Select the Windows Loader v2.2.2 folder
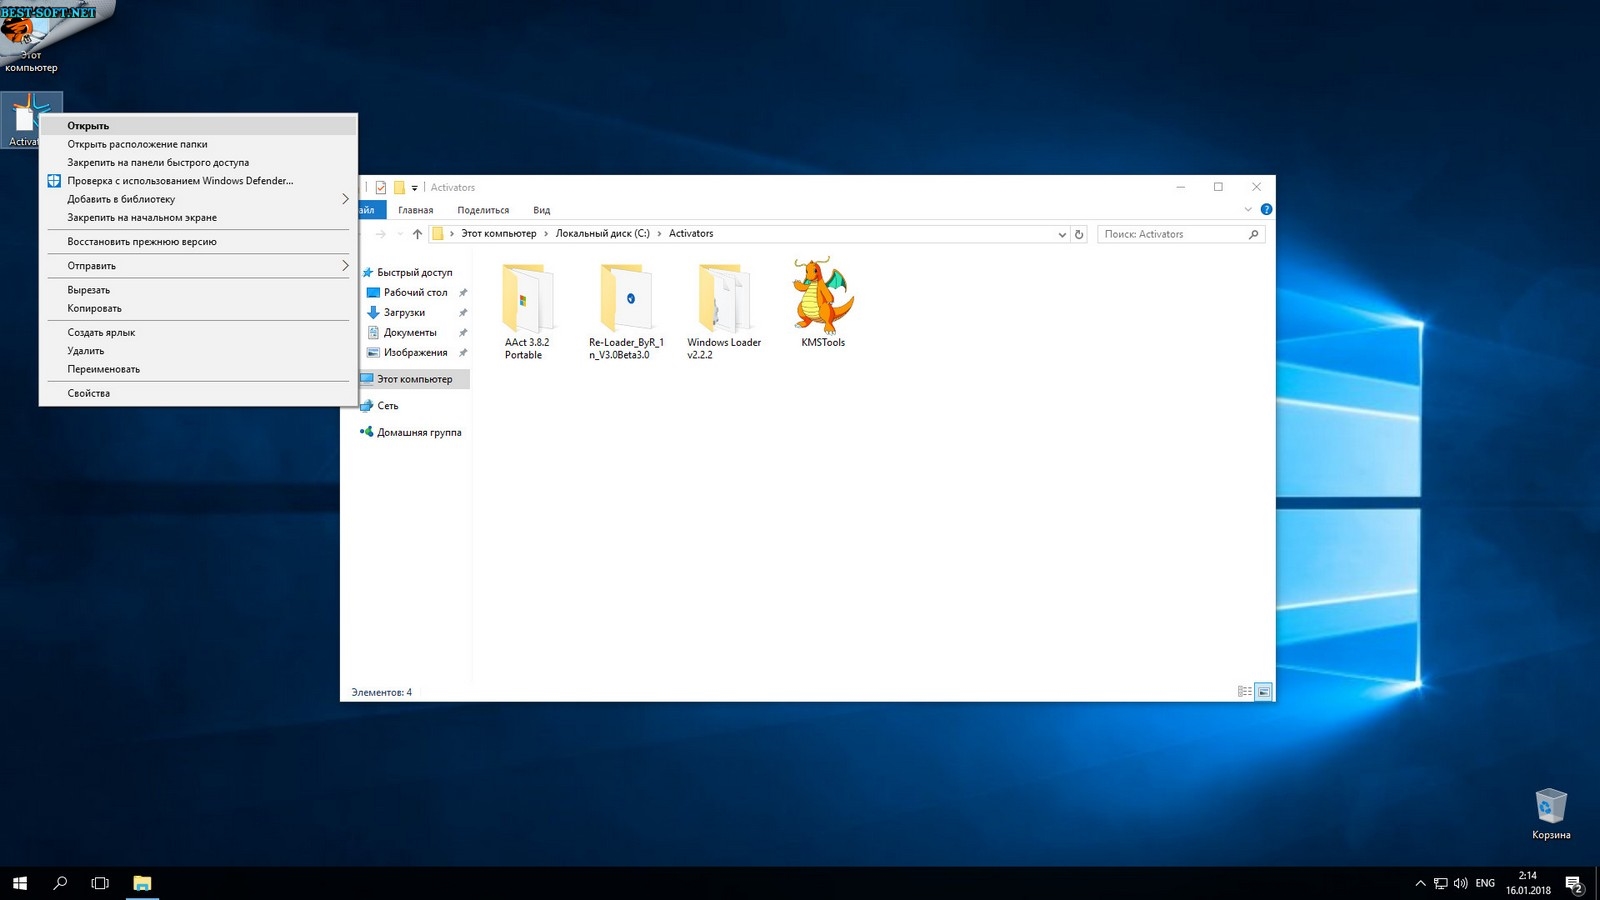Viewport: 1600px width, 900px height. [724, 310]
